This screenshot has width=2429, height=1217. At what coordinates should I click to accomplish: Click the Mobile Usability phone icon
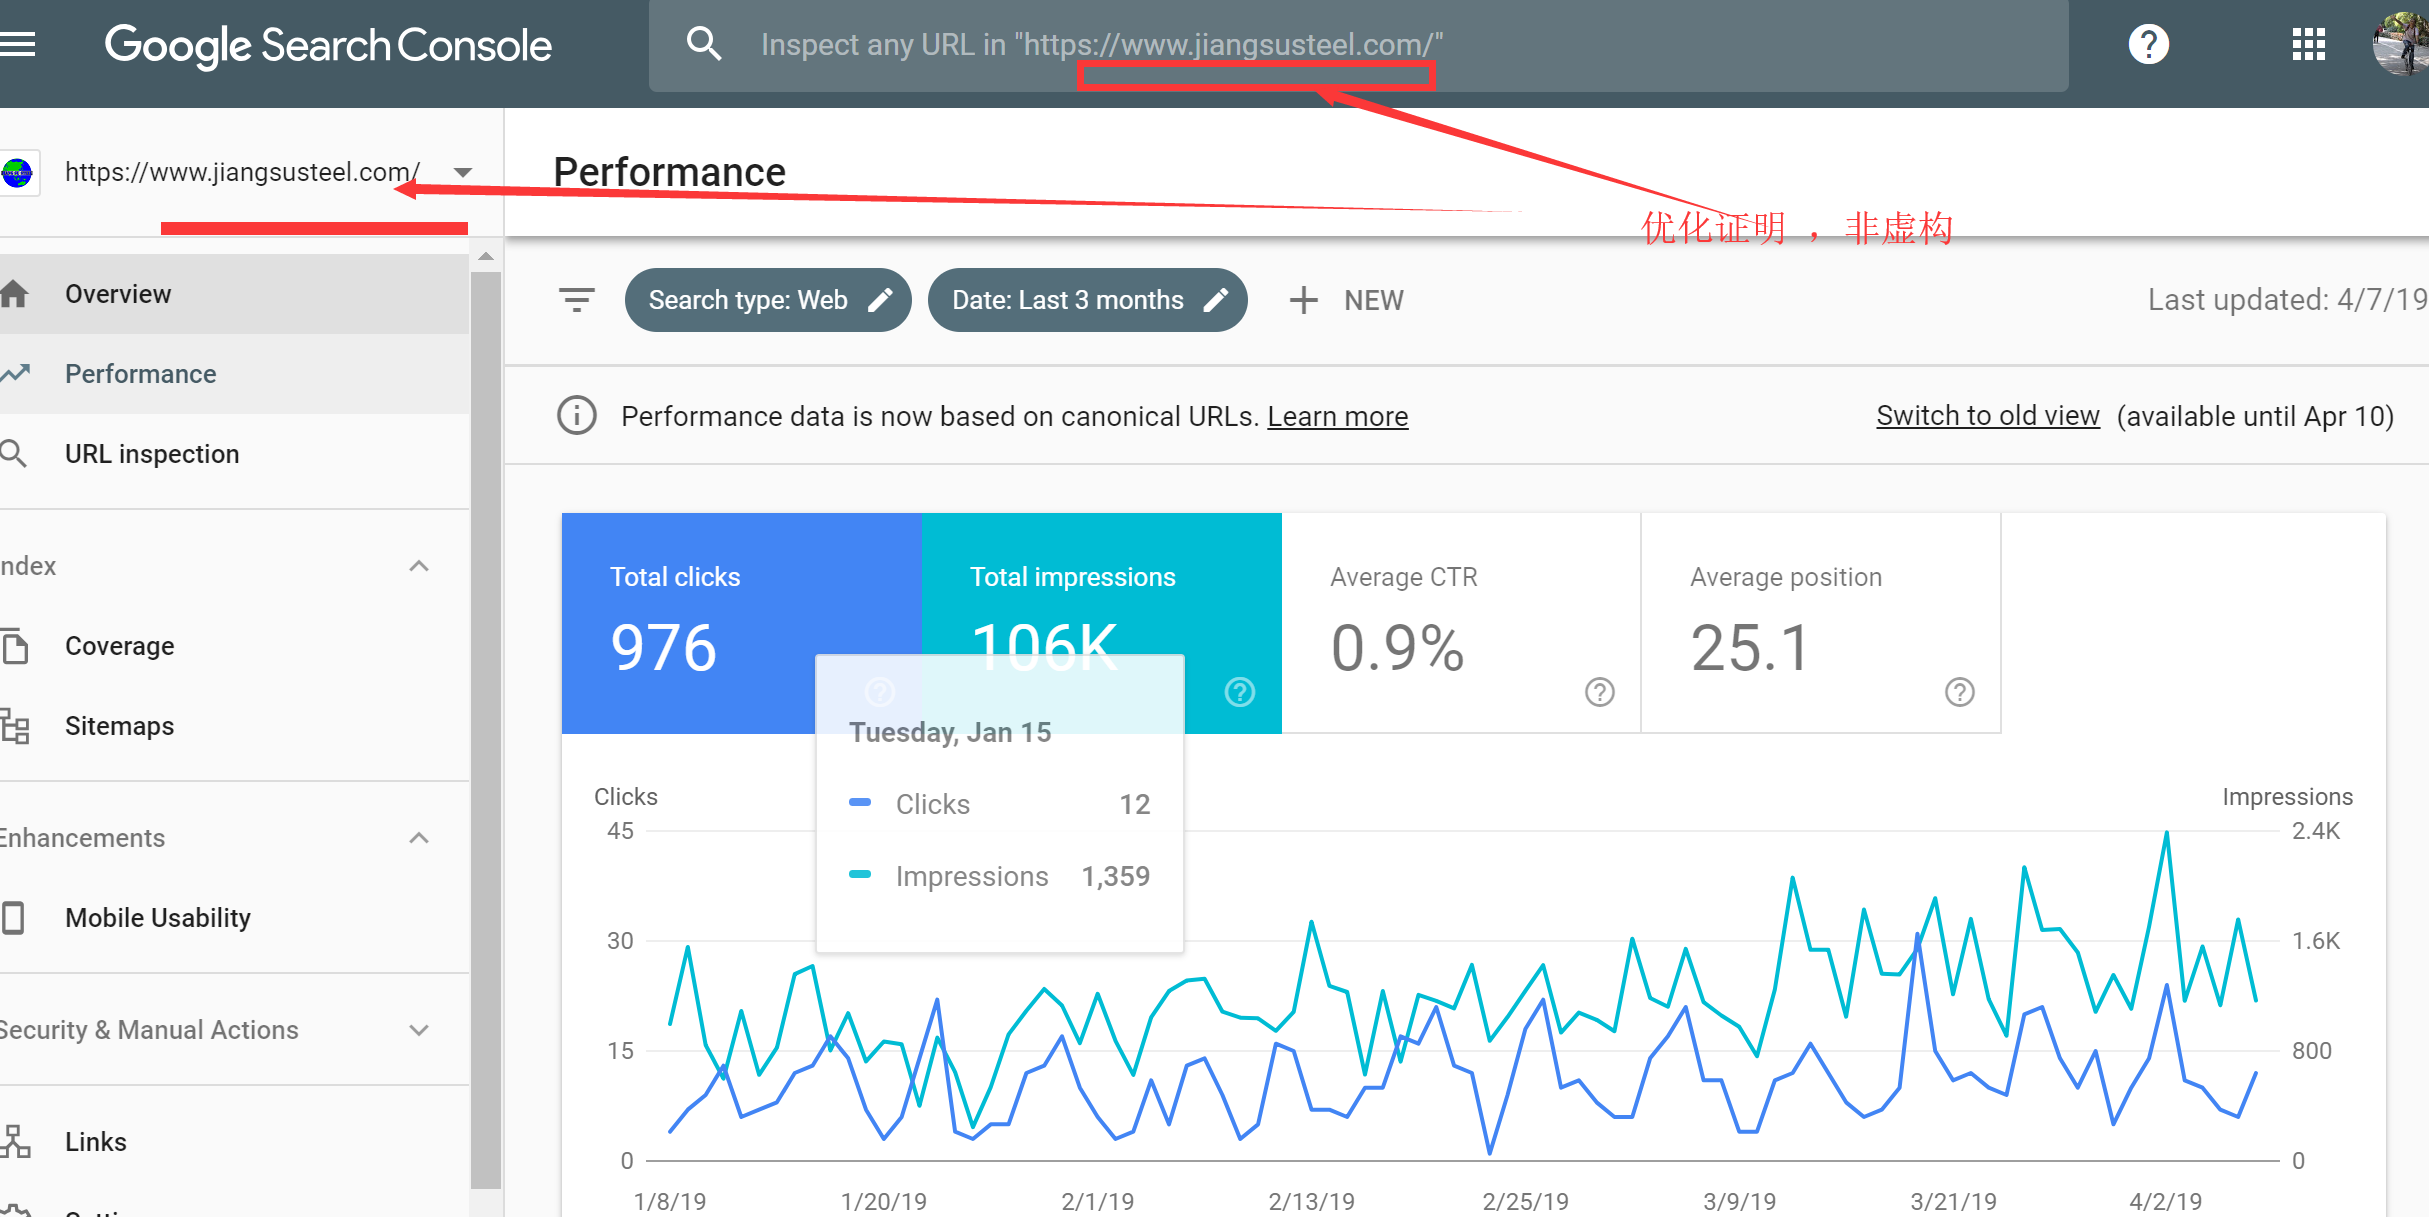click(x=13, y=918)
